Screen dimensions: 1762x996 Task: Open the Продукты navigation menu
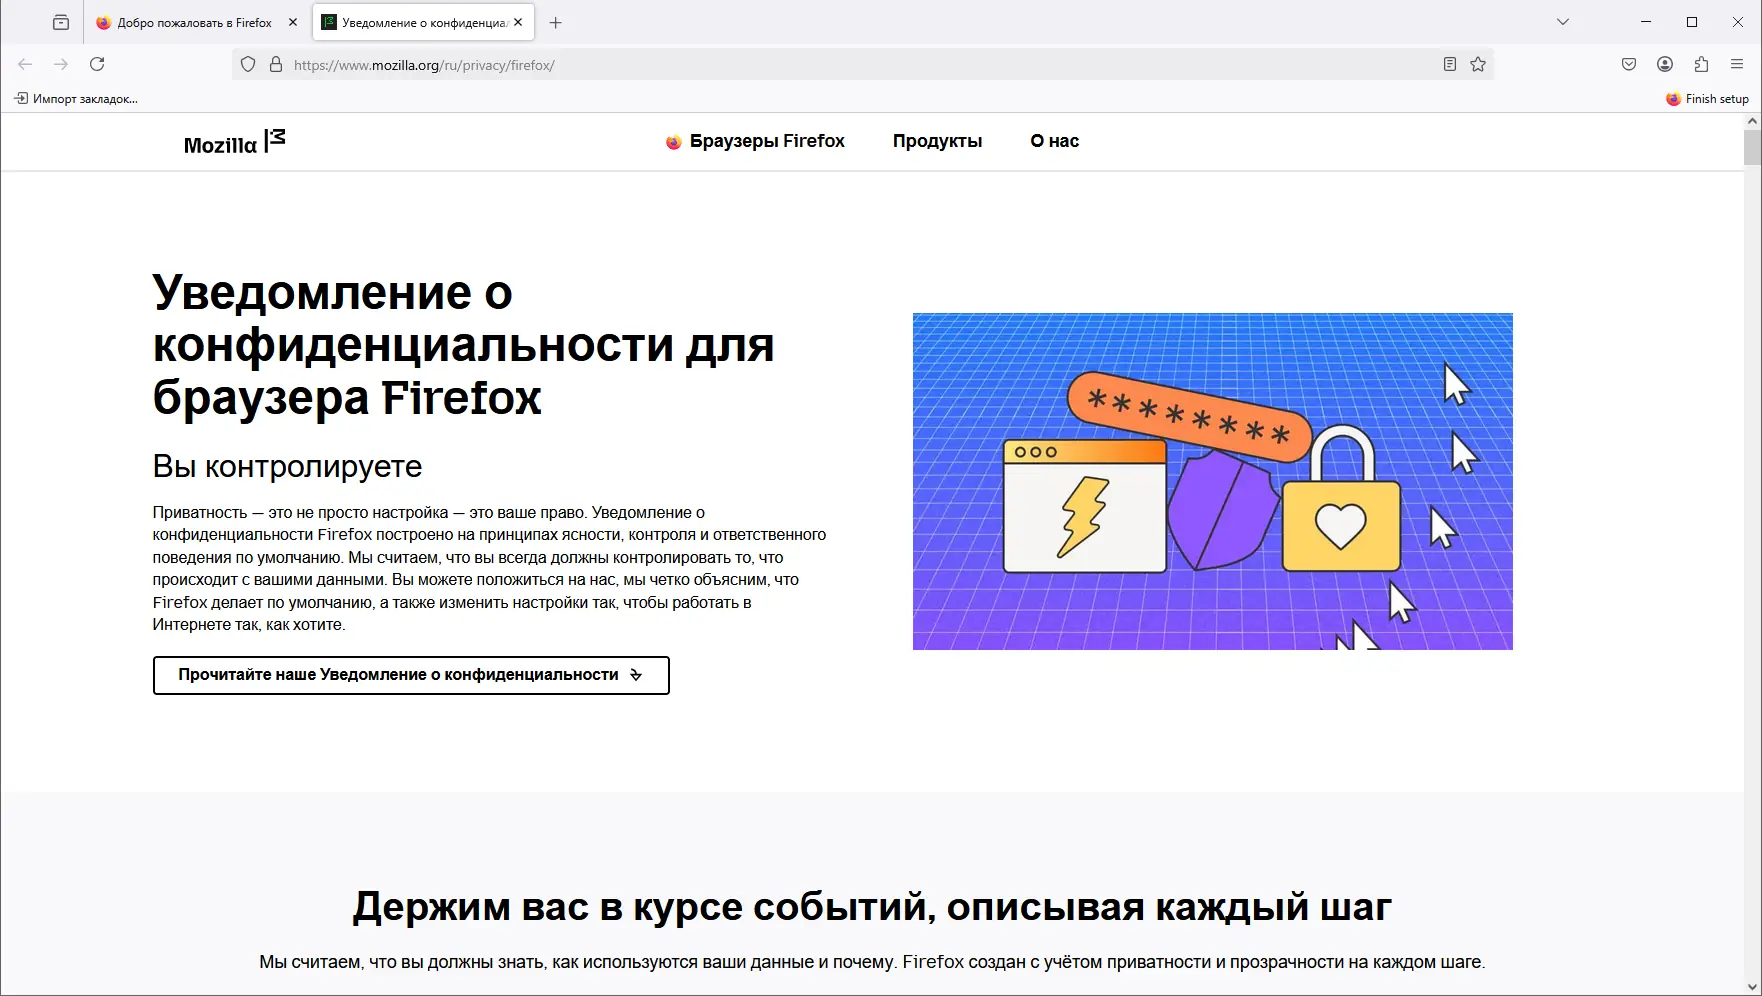click(937, 141)
